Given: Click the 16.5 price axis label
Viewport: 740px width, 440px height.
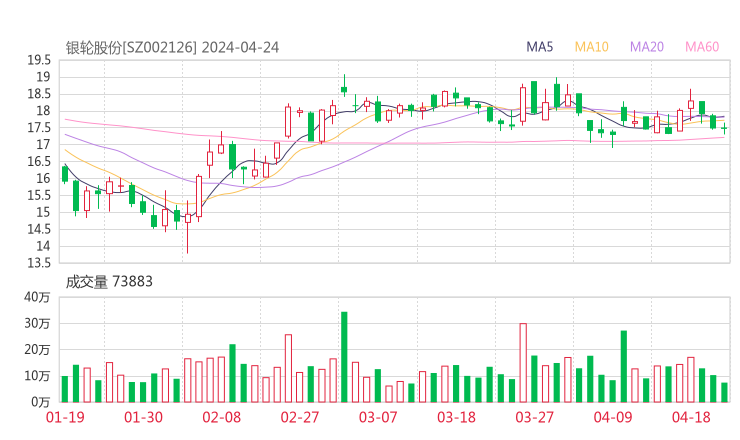Looking at the screenshot, I should tap(39, 161).
